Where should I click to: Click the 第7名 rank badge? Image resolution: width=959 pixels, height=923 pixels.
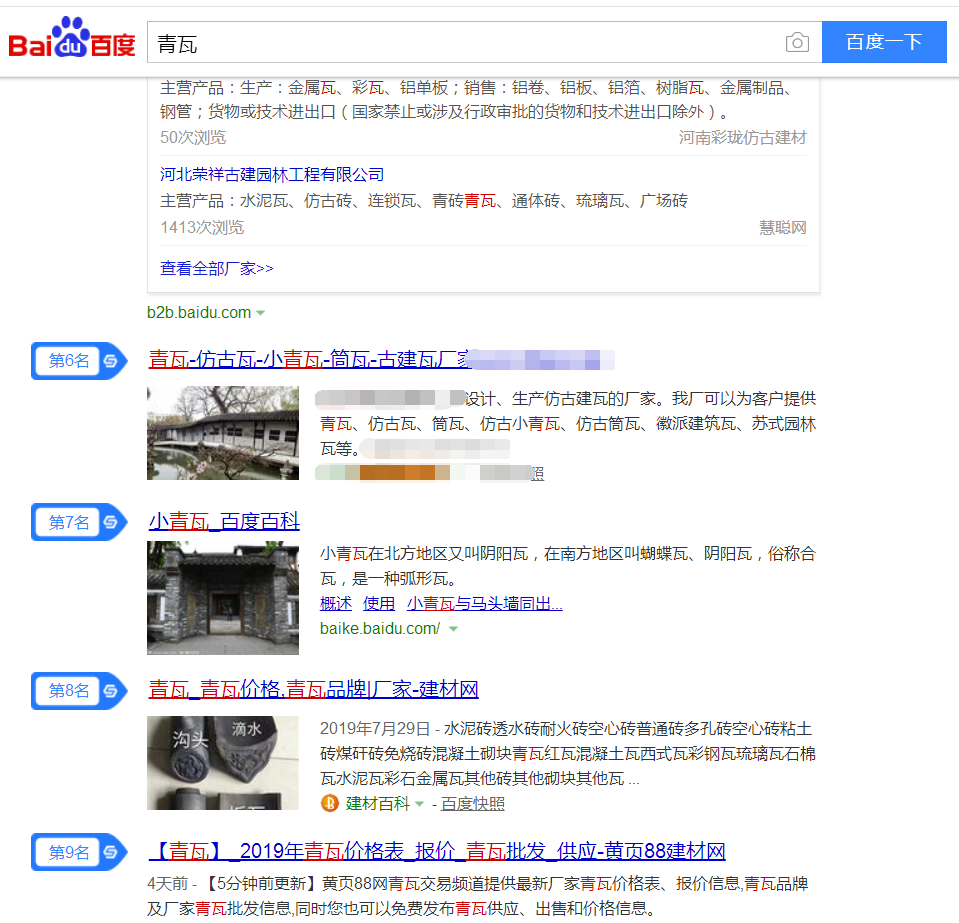pos(80,522)
